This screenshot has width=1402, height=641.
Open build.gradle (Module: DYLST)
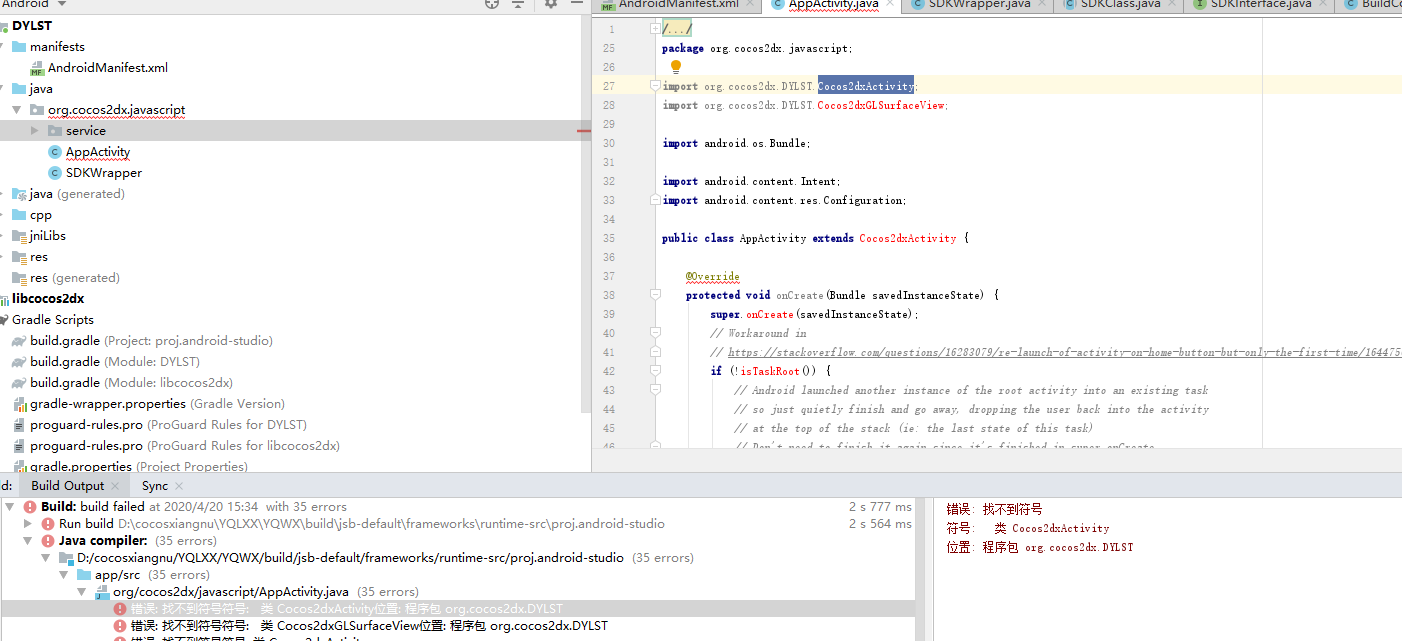(115, 362)
